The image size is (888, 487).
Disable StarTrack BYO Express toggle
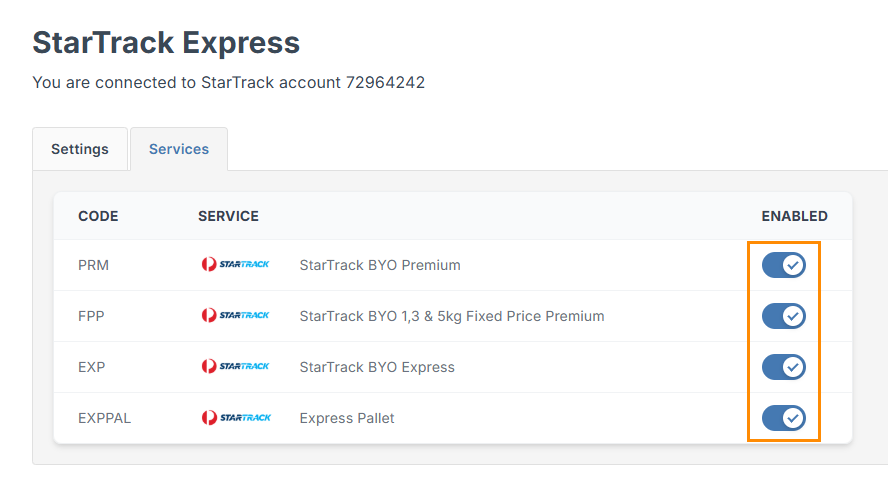783,367
